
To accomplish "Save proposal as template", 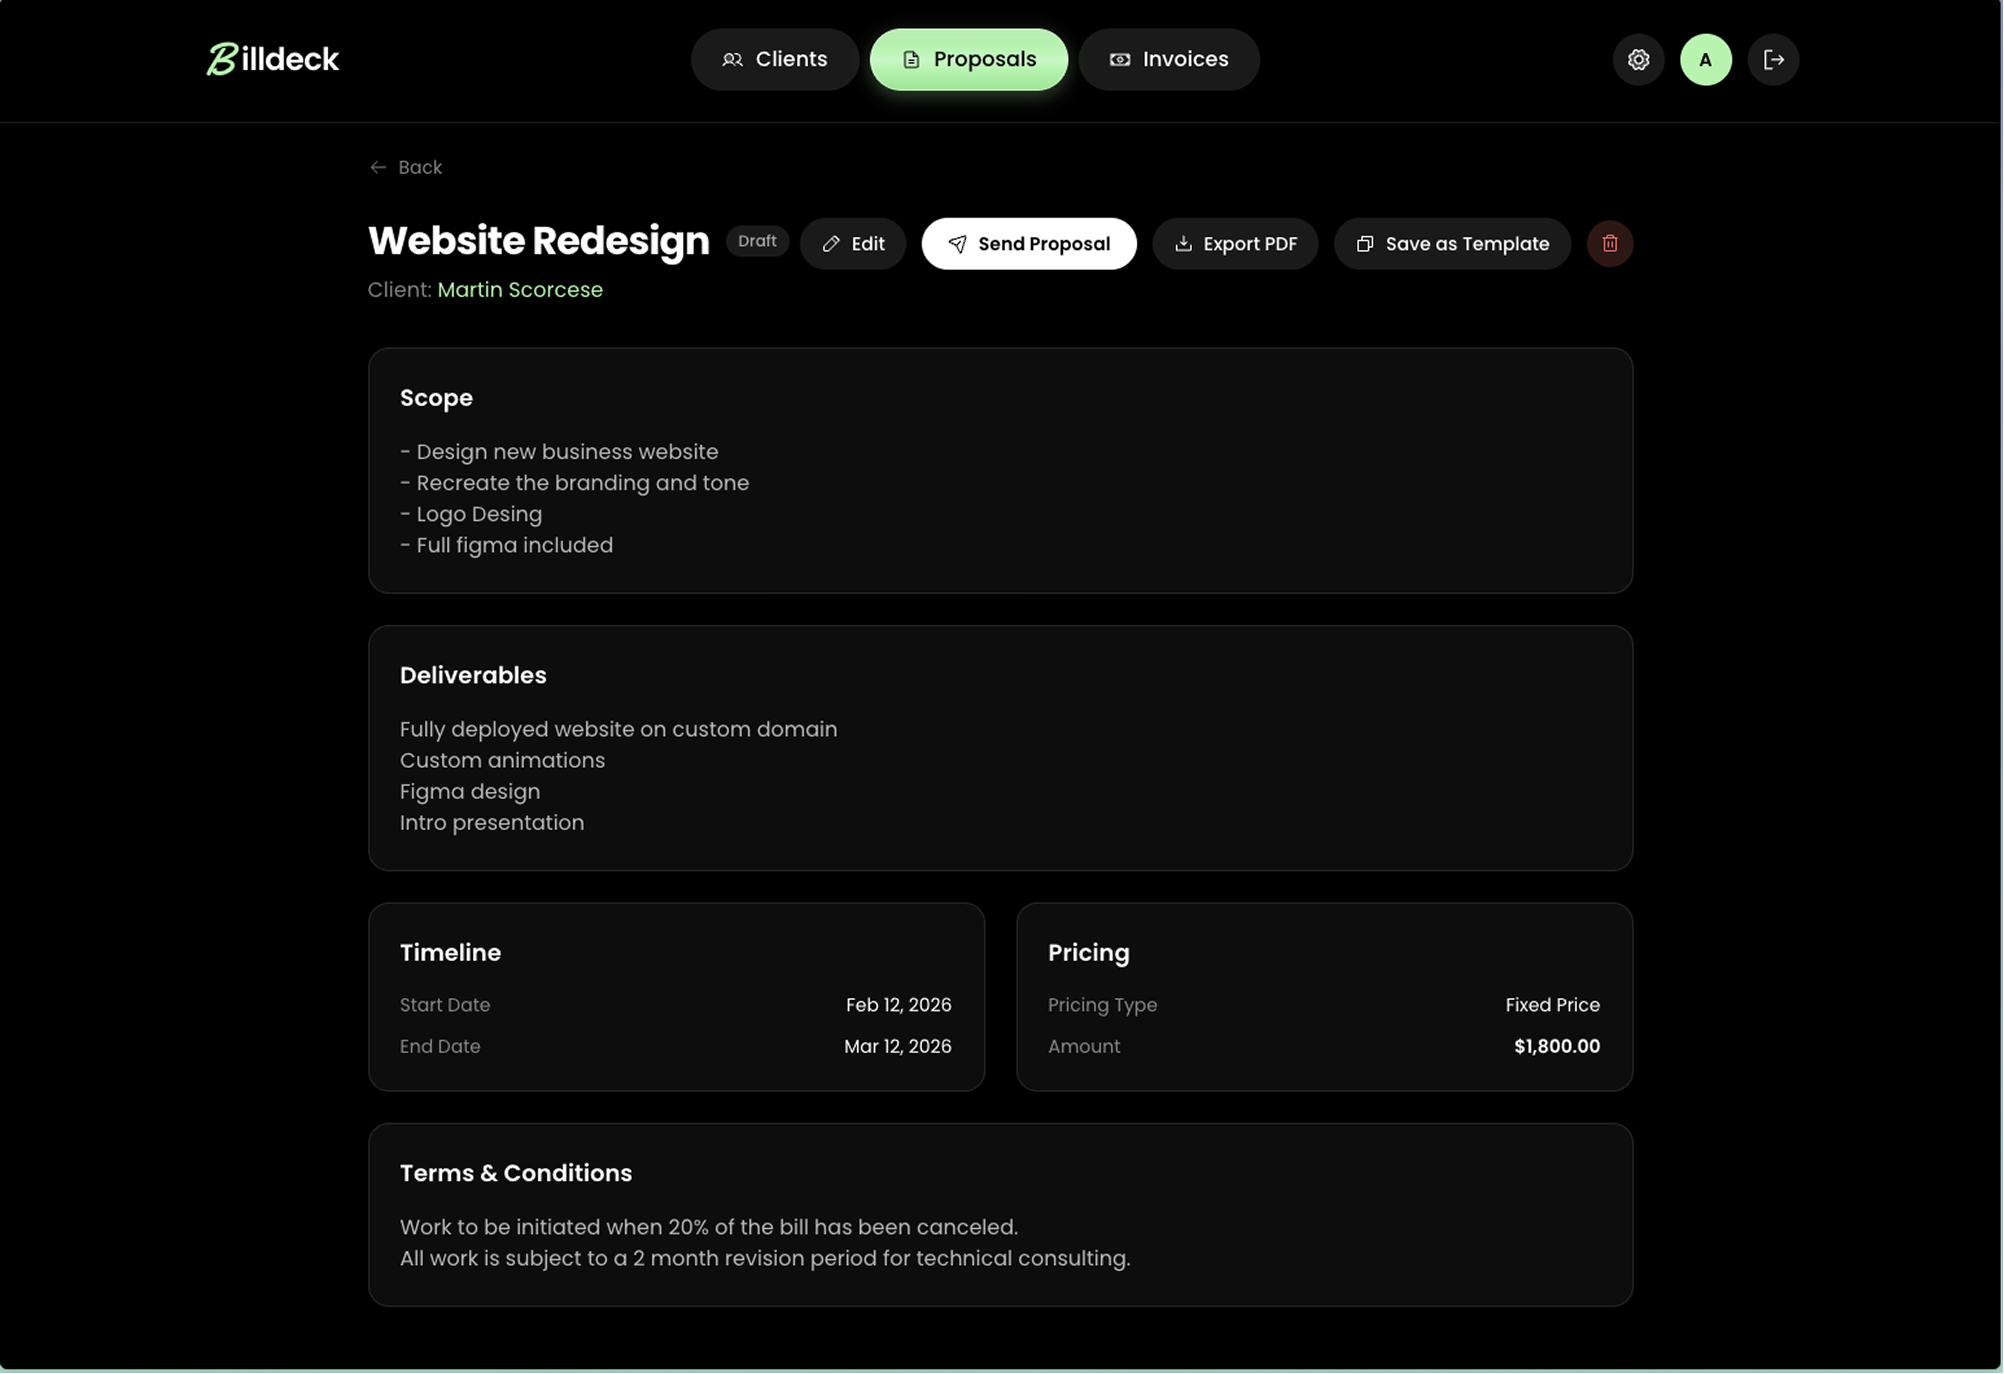I will click(x=1451, y=243).
